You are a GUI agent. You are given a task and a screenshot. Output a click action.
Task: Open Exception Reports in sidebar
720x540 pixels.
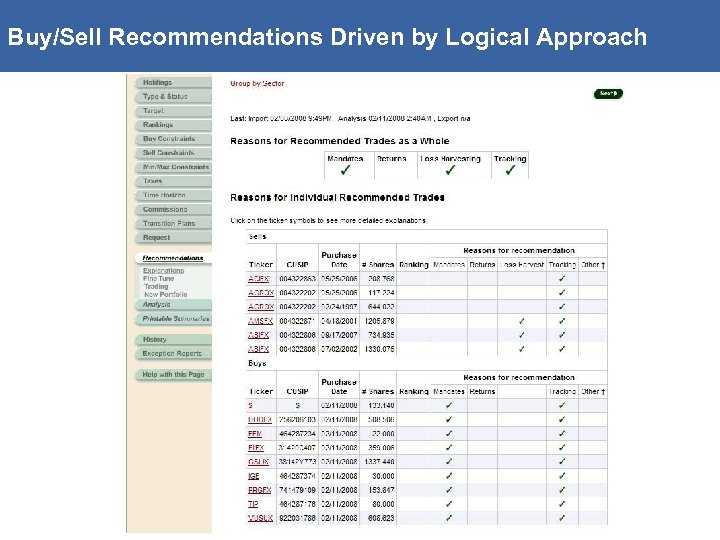coord(174,354)
